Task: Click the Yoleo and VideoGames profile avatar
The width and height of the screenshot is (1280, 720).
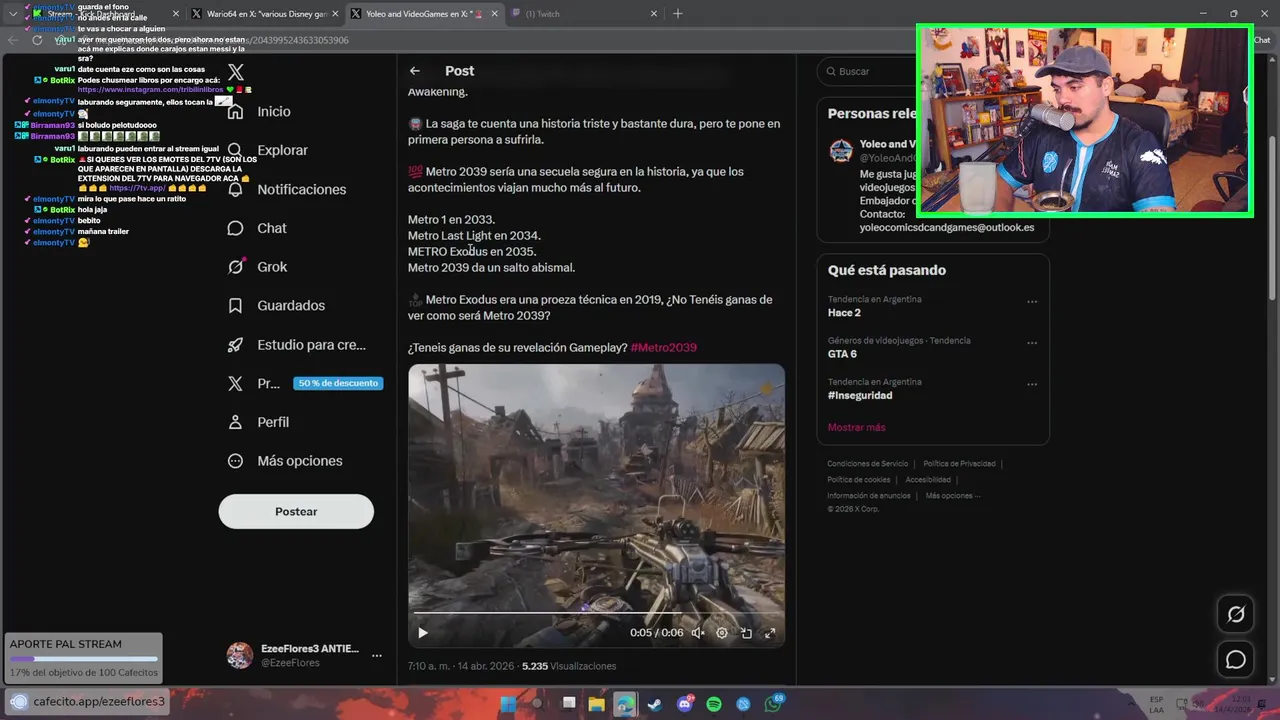Action: click(841, 151)
